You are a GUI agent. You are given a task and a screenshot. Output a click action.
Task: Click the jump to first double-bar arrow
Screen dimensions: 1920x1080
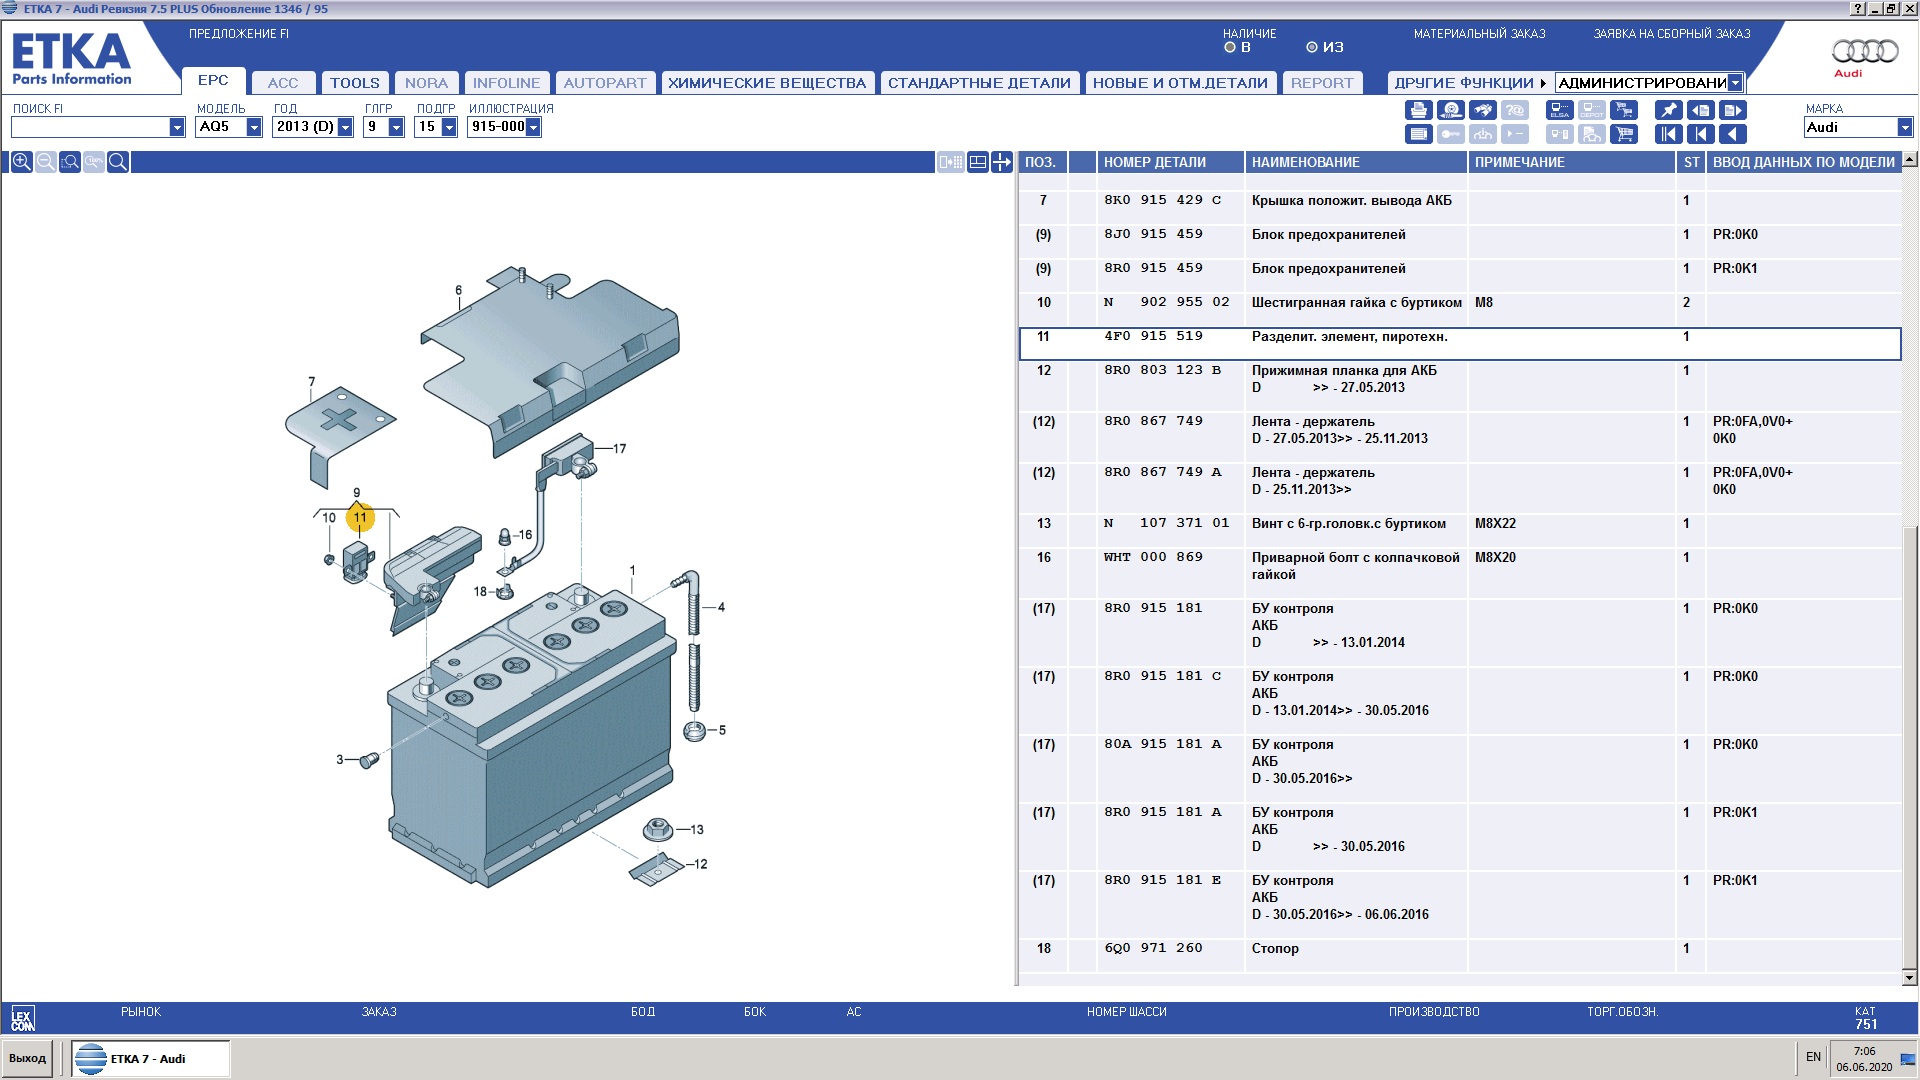(x=1668, y=134)
